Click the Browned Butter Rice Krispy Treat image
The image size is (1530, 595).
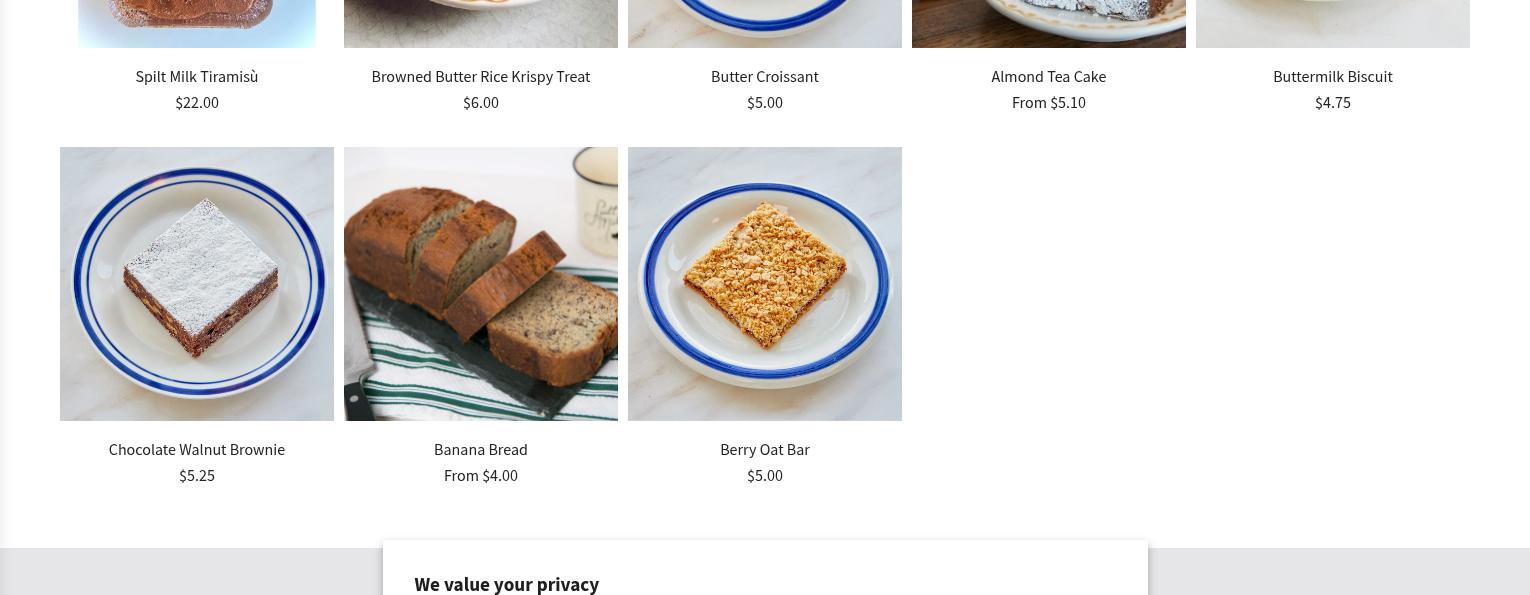click(481, 23)
